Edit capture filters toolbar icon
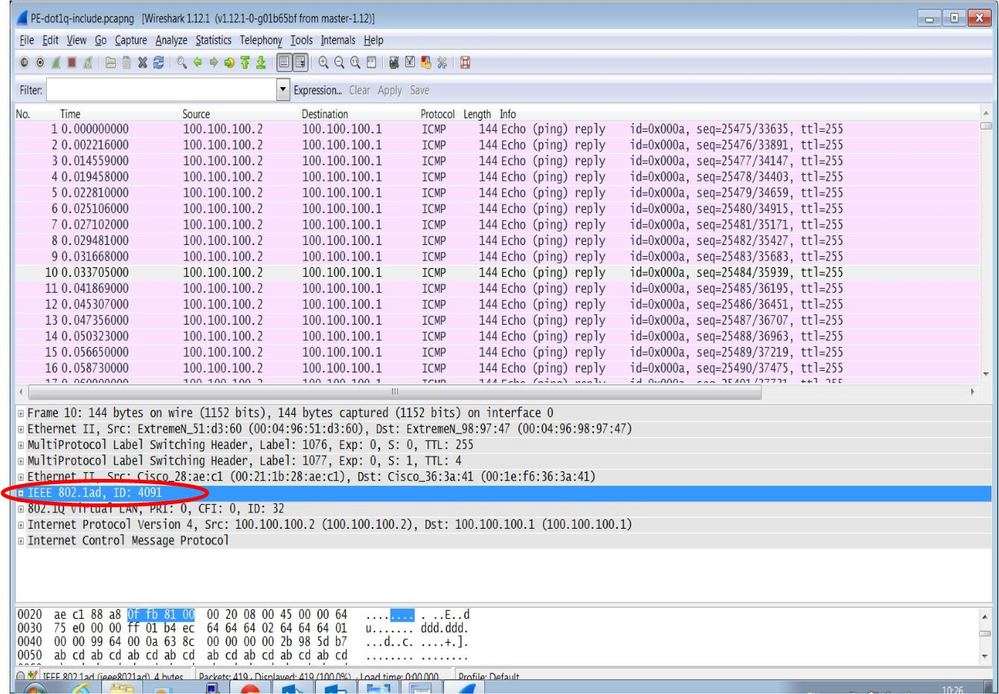This screenshot has height=694, width=999. [x=394, y=62]
